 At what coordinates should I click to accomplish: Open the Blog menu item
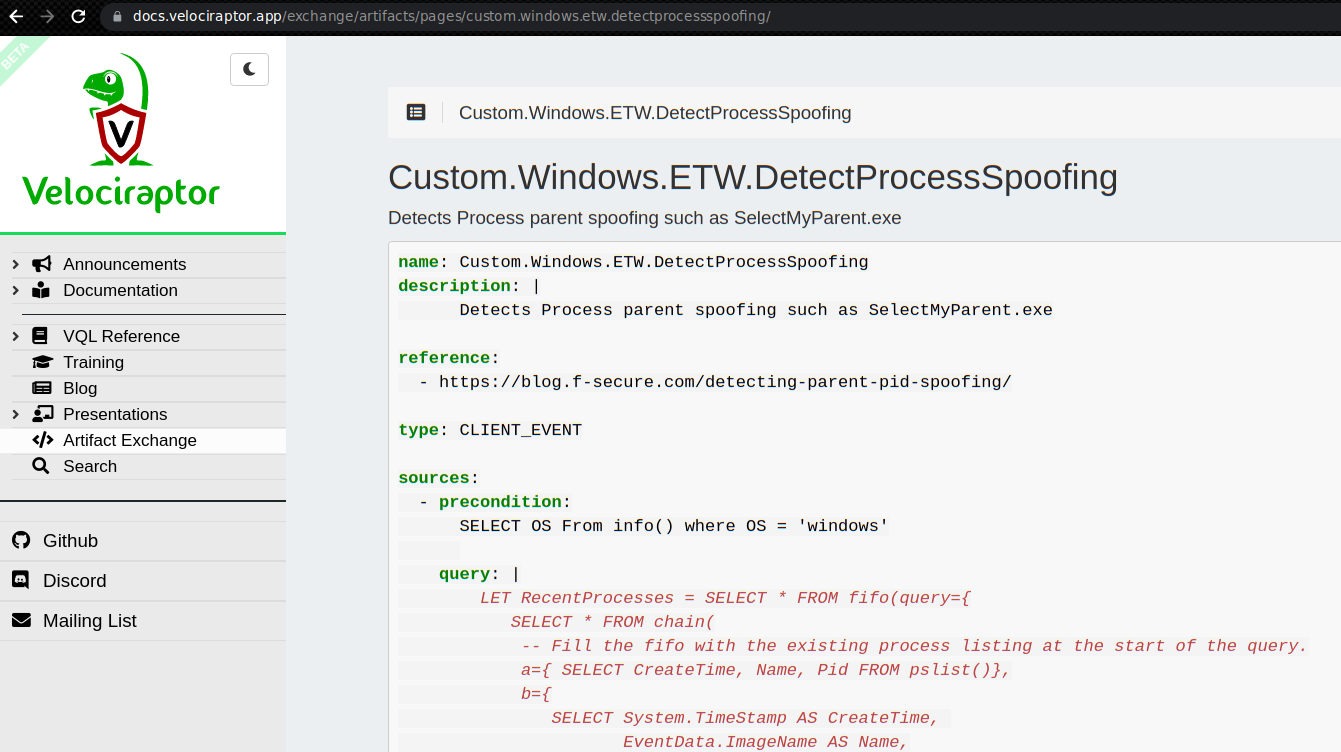[x=80, y=388]
